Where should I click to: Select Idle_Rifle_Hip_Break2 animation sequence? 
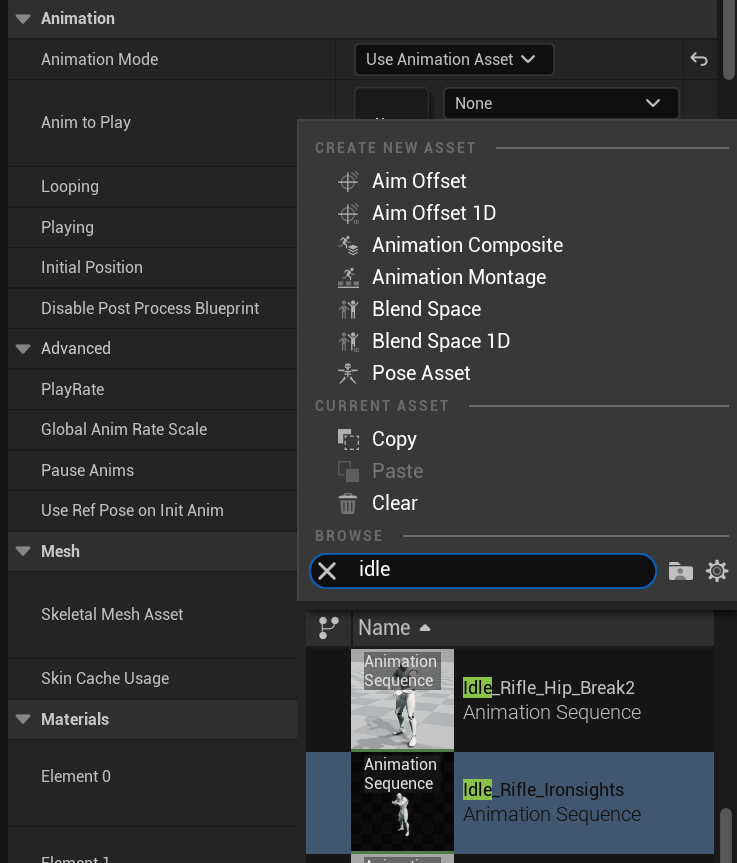coord(510,700)
